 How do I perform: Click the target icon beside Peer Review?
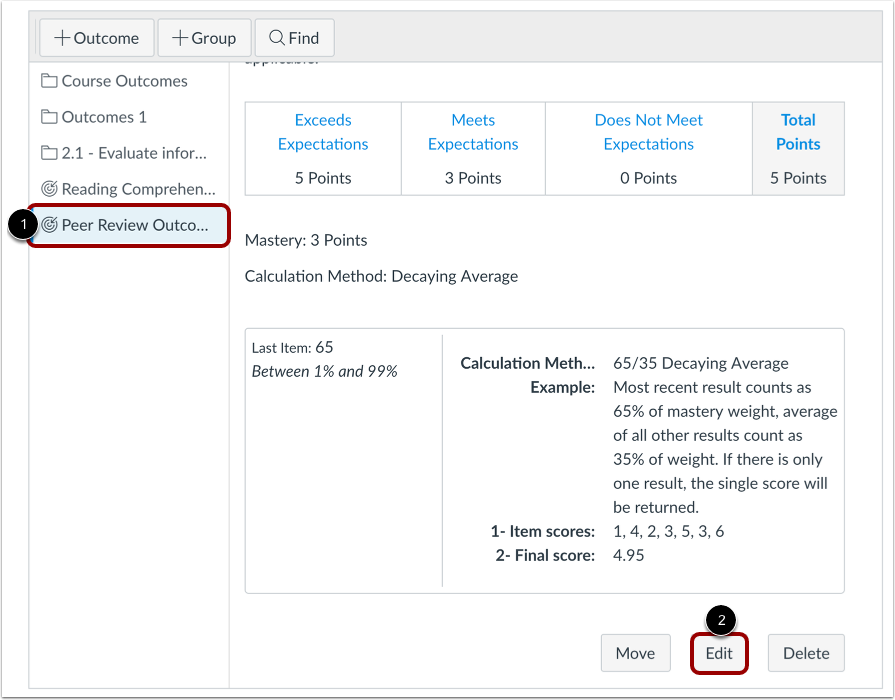[50, 225]
